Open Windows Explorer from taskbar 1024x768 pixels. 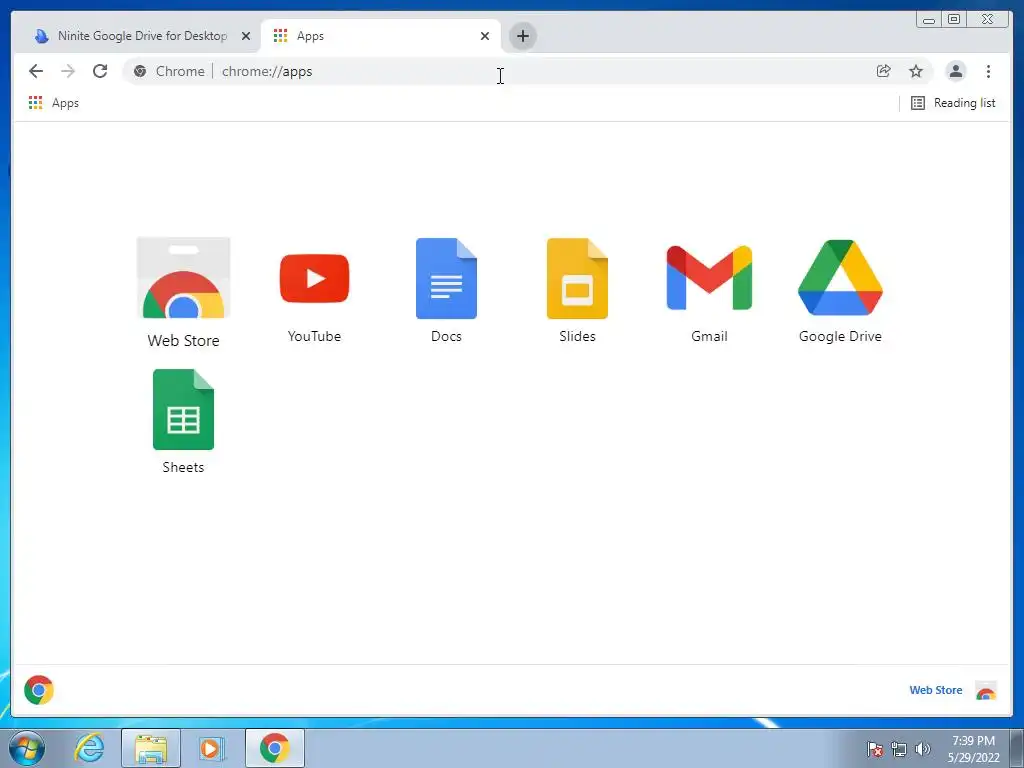tap(151, 748)
